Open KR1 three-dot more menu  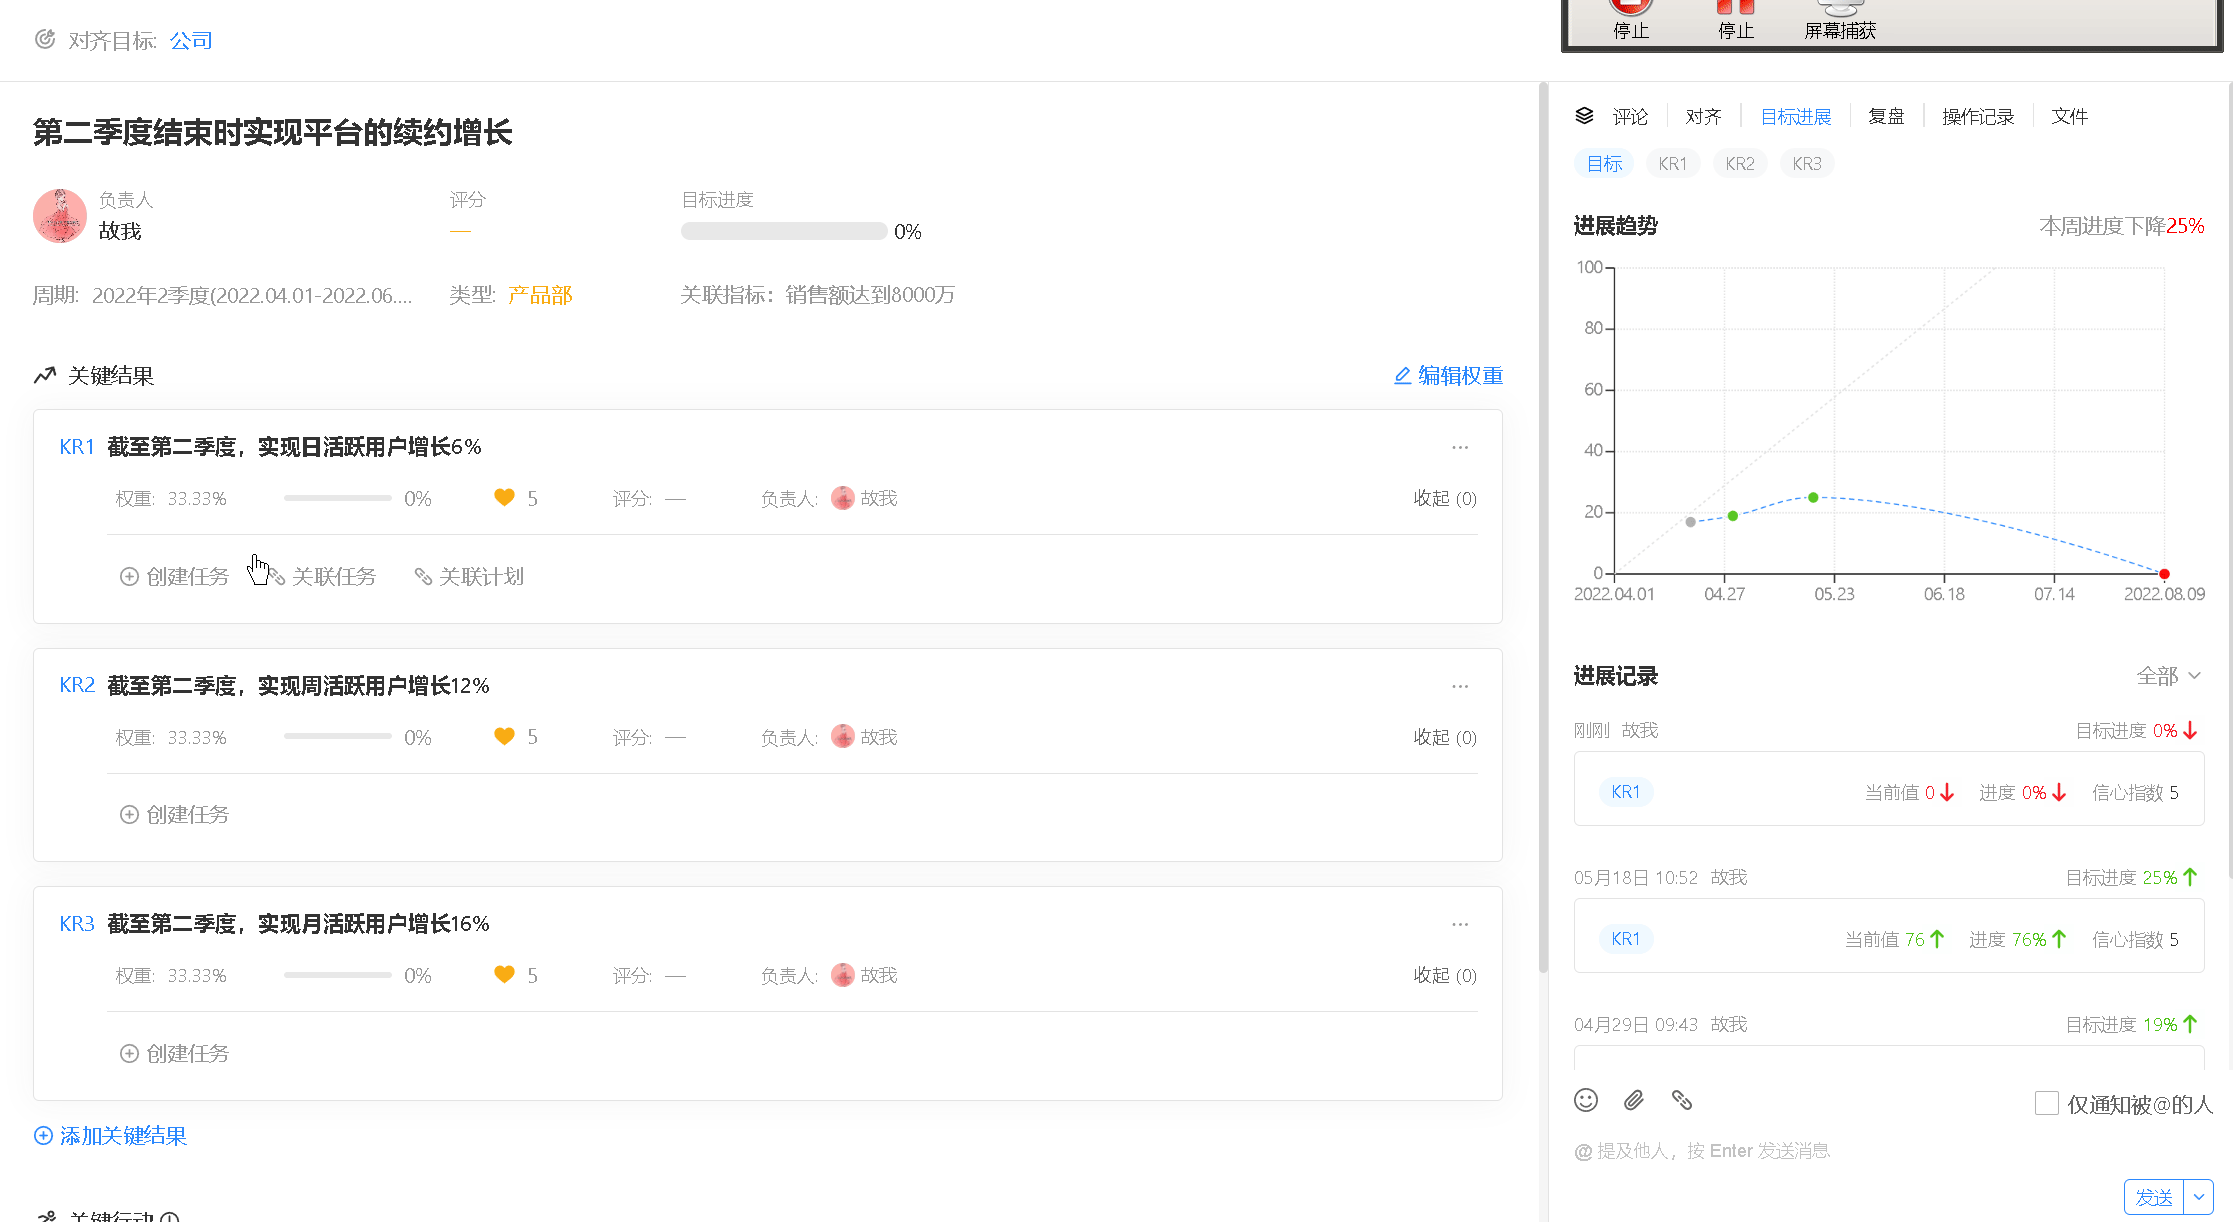1459,447
